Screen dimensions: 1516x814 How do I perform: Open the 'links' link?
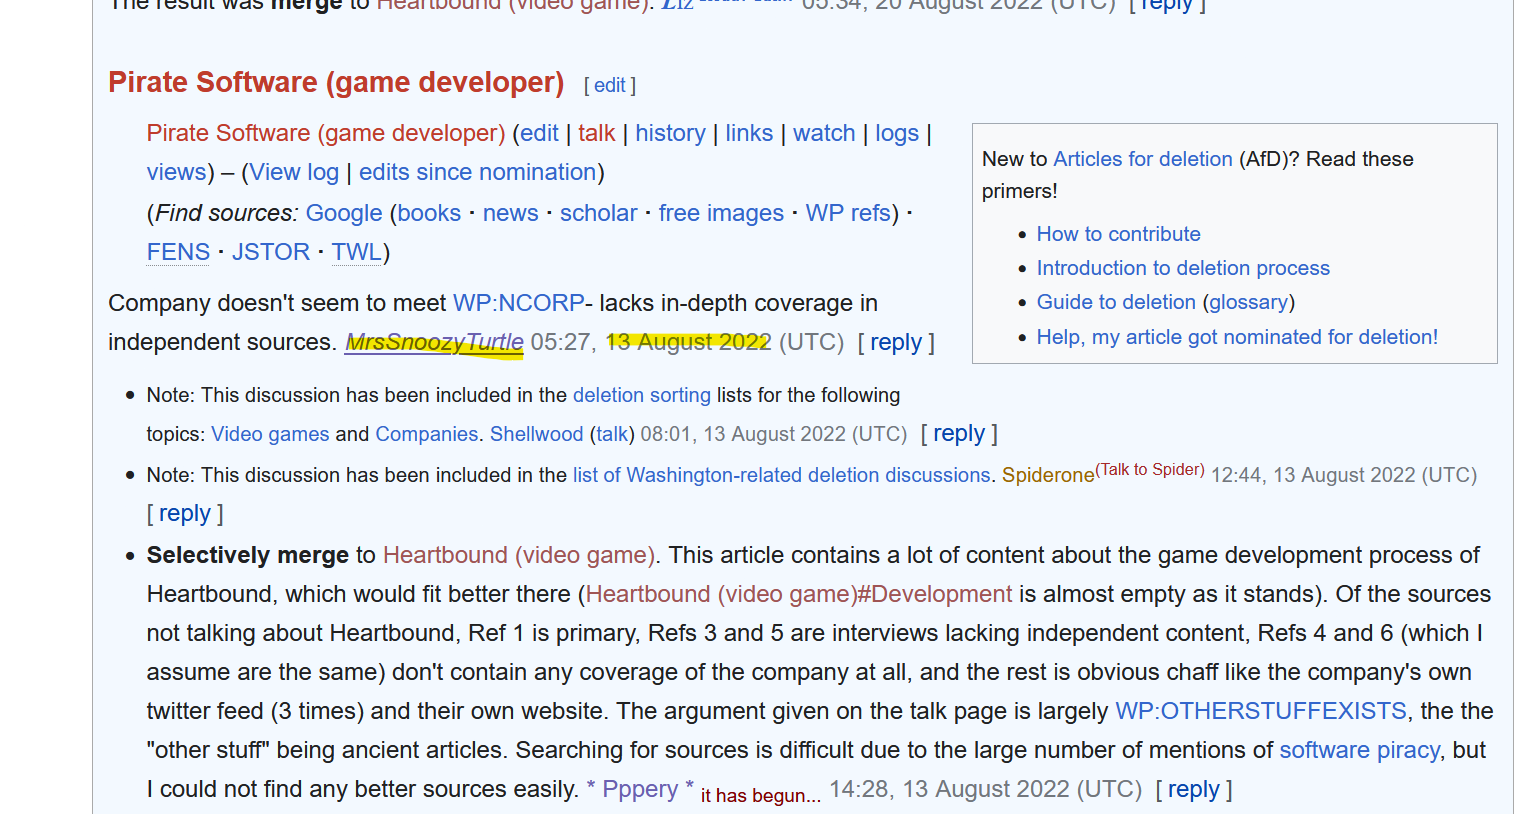(x=749, y=133)
